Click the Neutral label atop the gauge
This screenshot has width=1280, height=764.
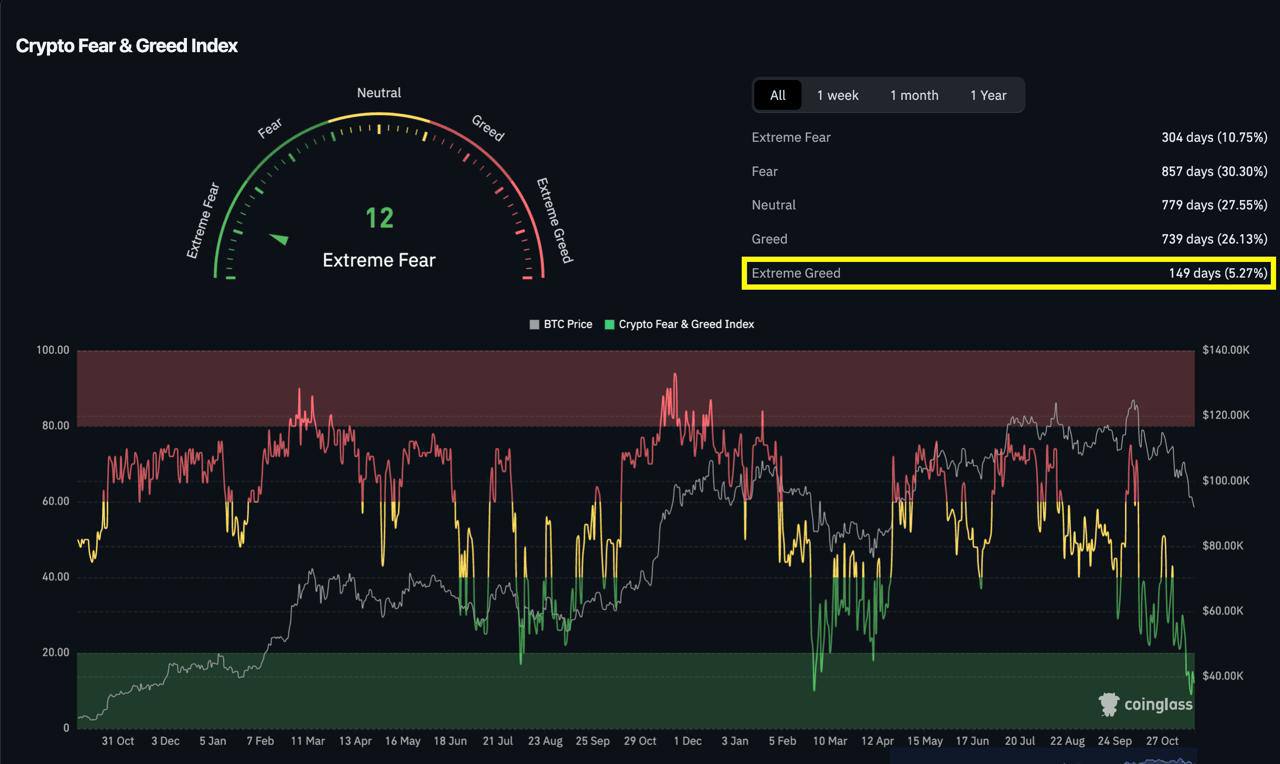379,93
